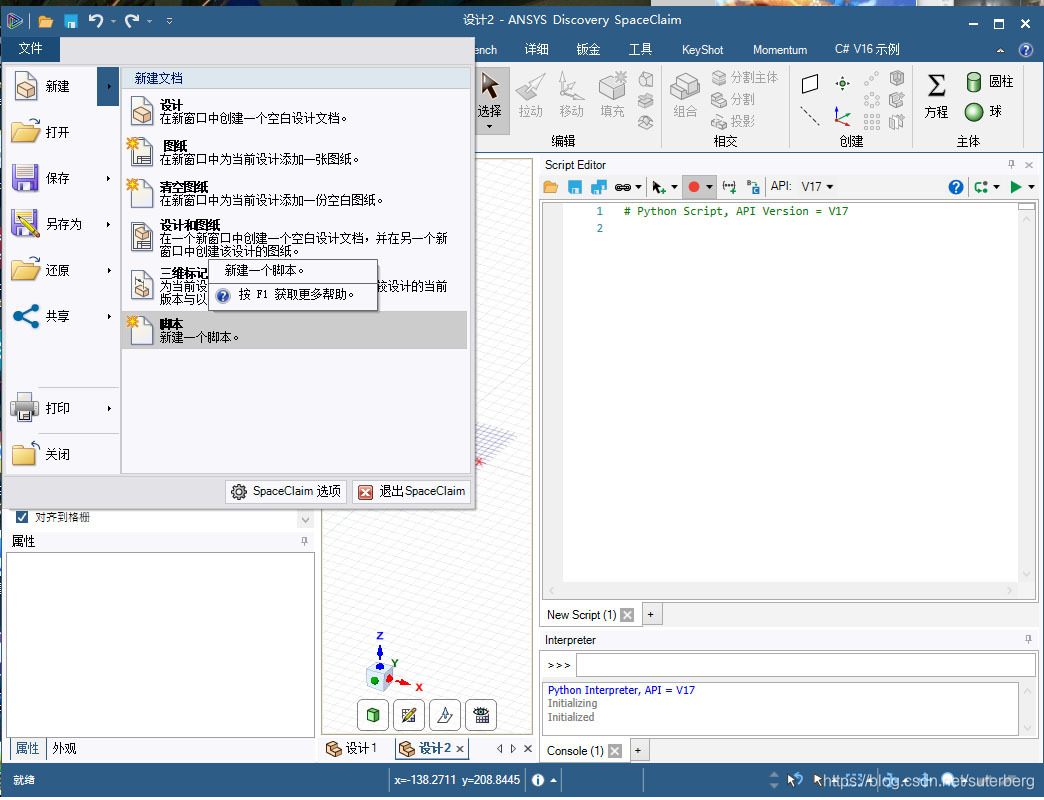The image size is (1044, 800).
Task: Choose 图纸 to add a drawing sheet
Action: [295, 152]
